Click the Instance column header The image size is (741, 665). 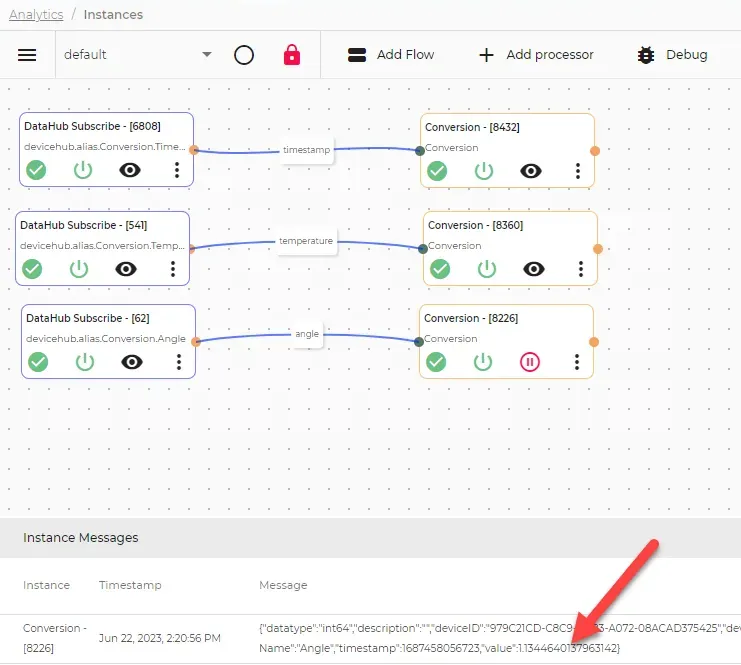coord(46,585)
